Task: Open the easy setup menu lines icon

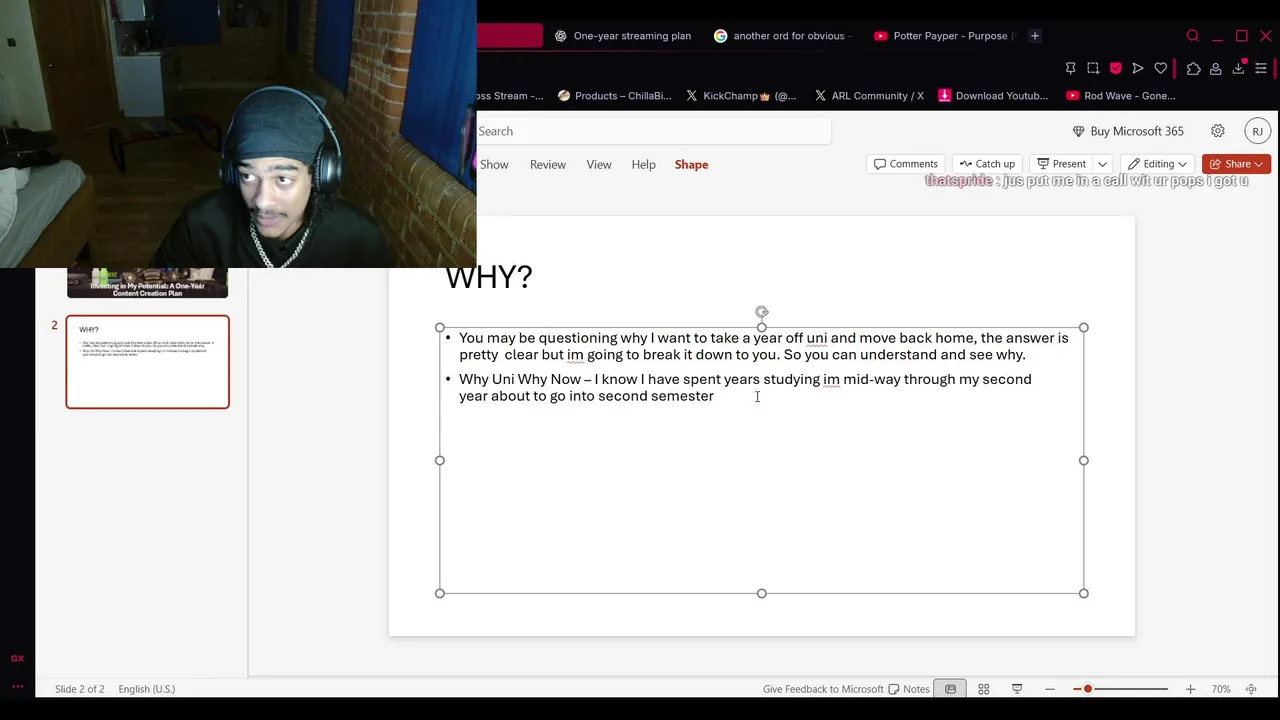Action: click(1261, 68)
